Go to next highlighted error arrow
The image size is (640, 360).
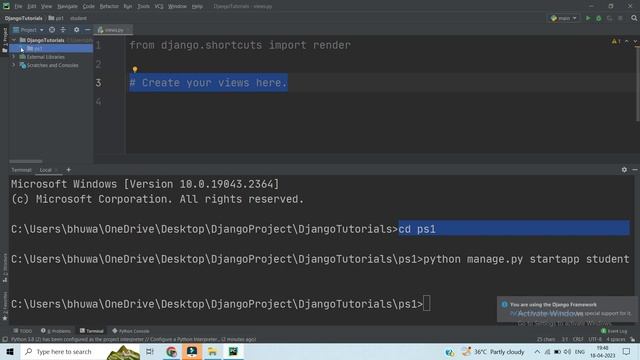click(635, 42)
